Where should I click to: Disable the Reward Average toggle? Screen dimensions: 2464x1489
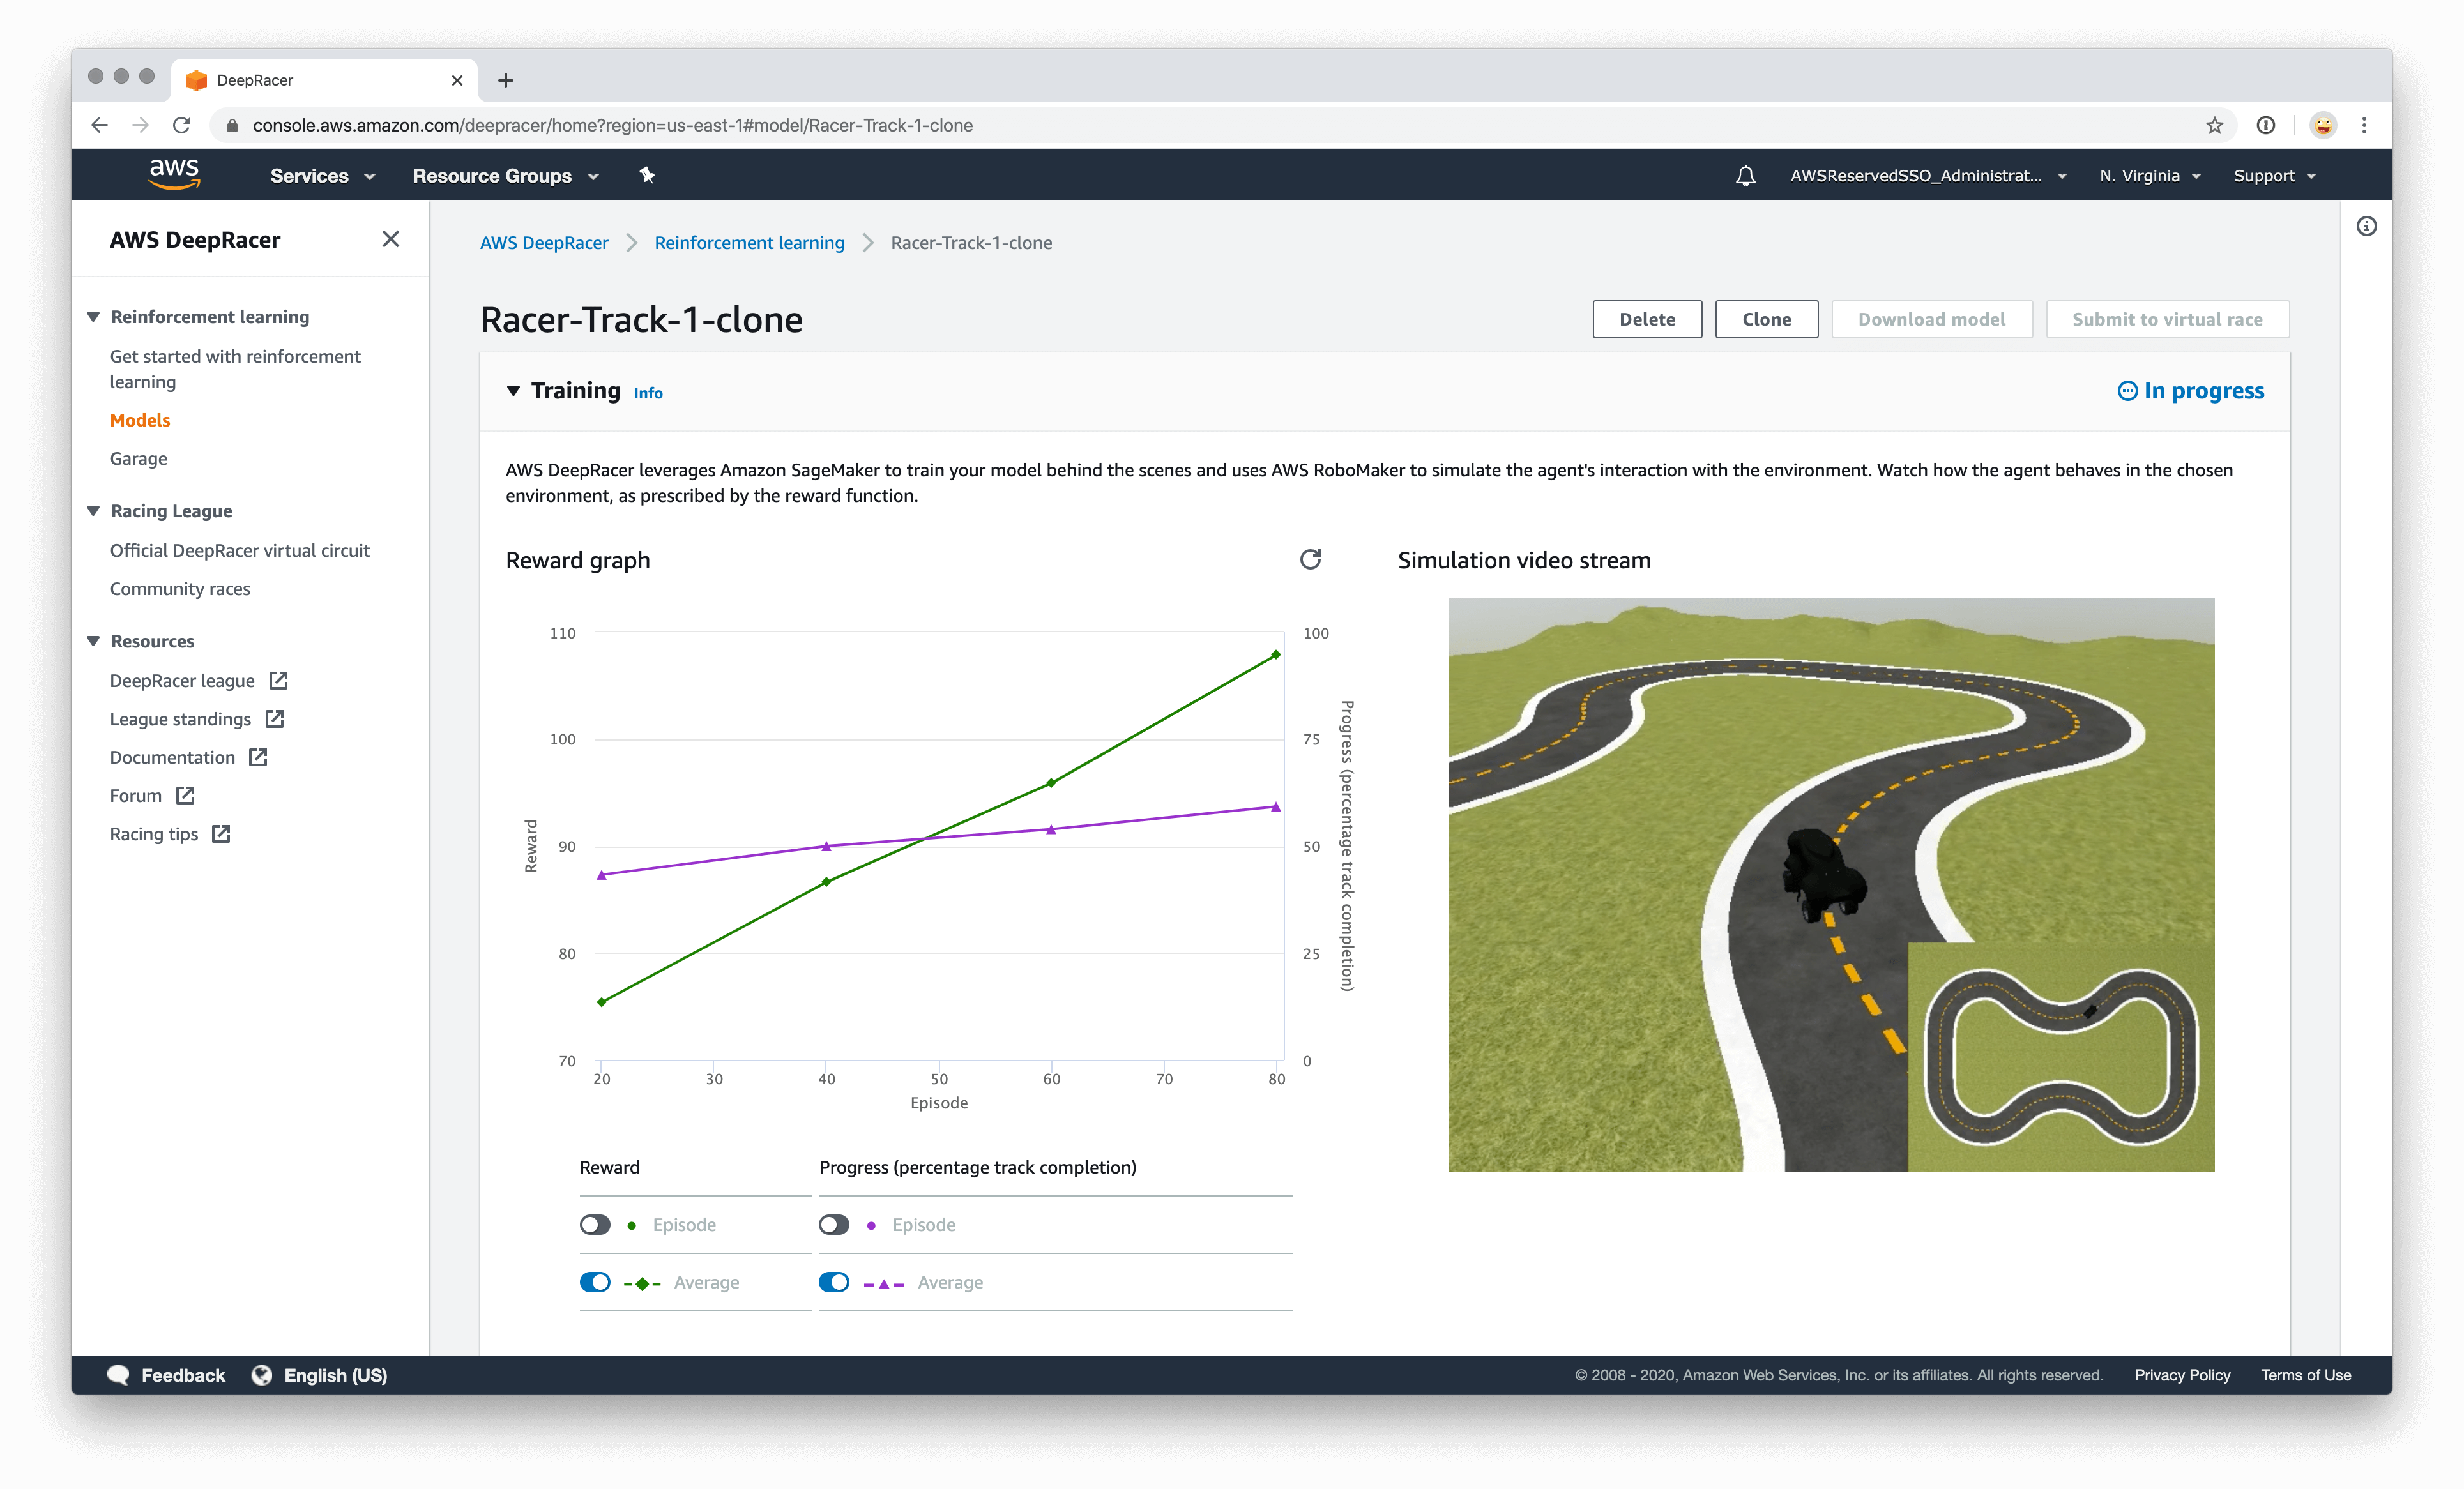tap(595, 1282)
